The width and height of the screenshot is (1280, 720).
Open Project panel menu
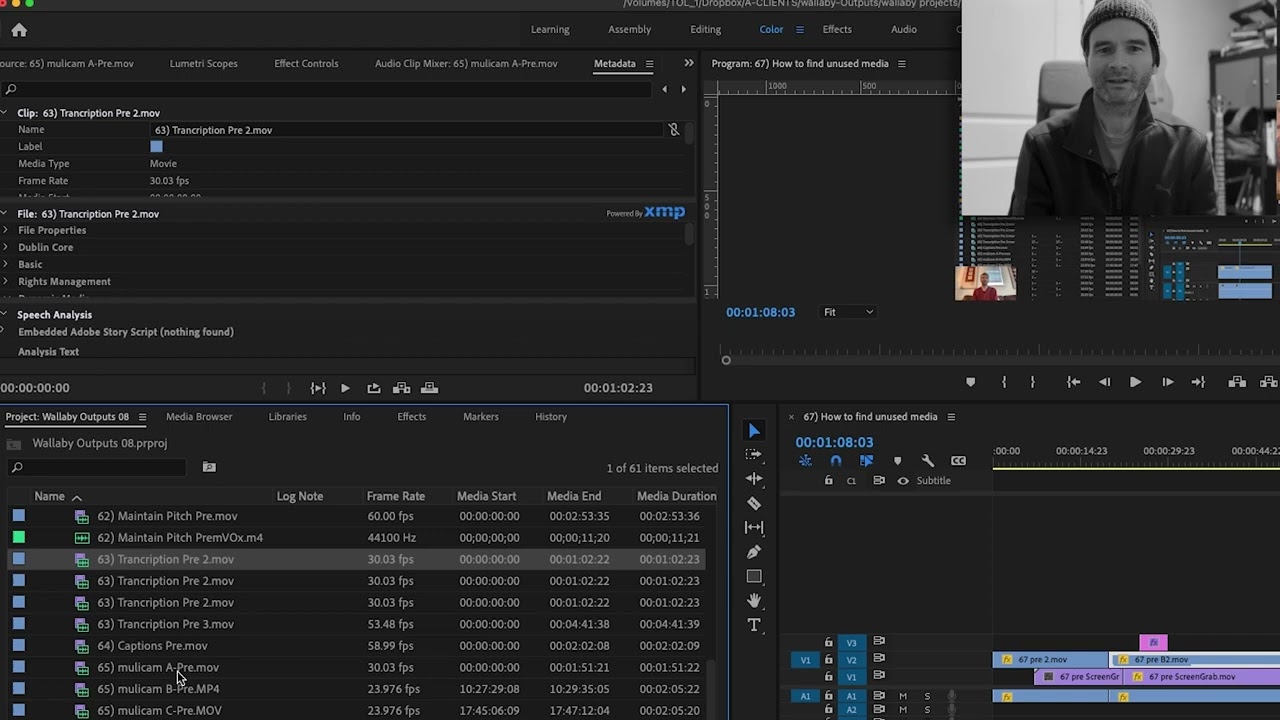coord(142,417)
